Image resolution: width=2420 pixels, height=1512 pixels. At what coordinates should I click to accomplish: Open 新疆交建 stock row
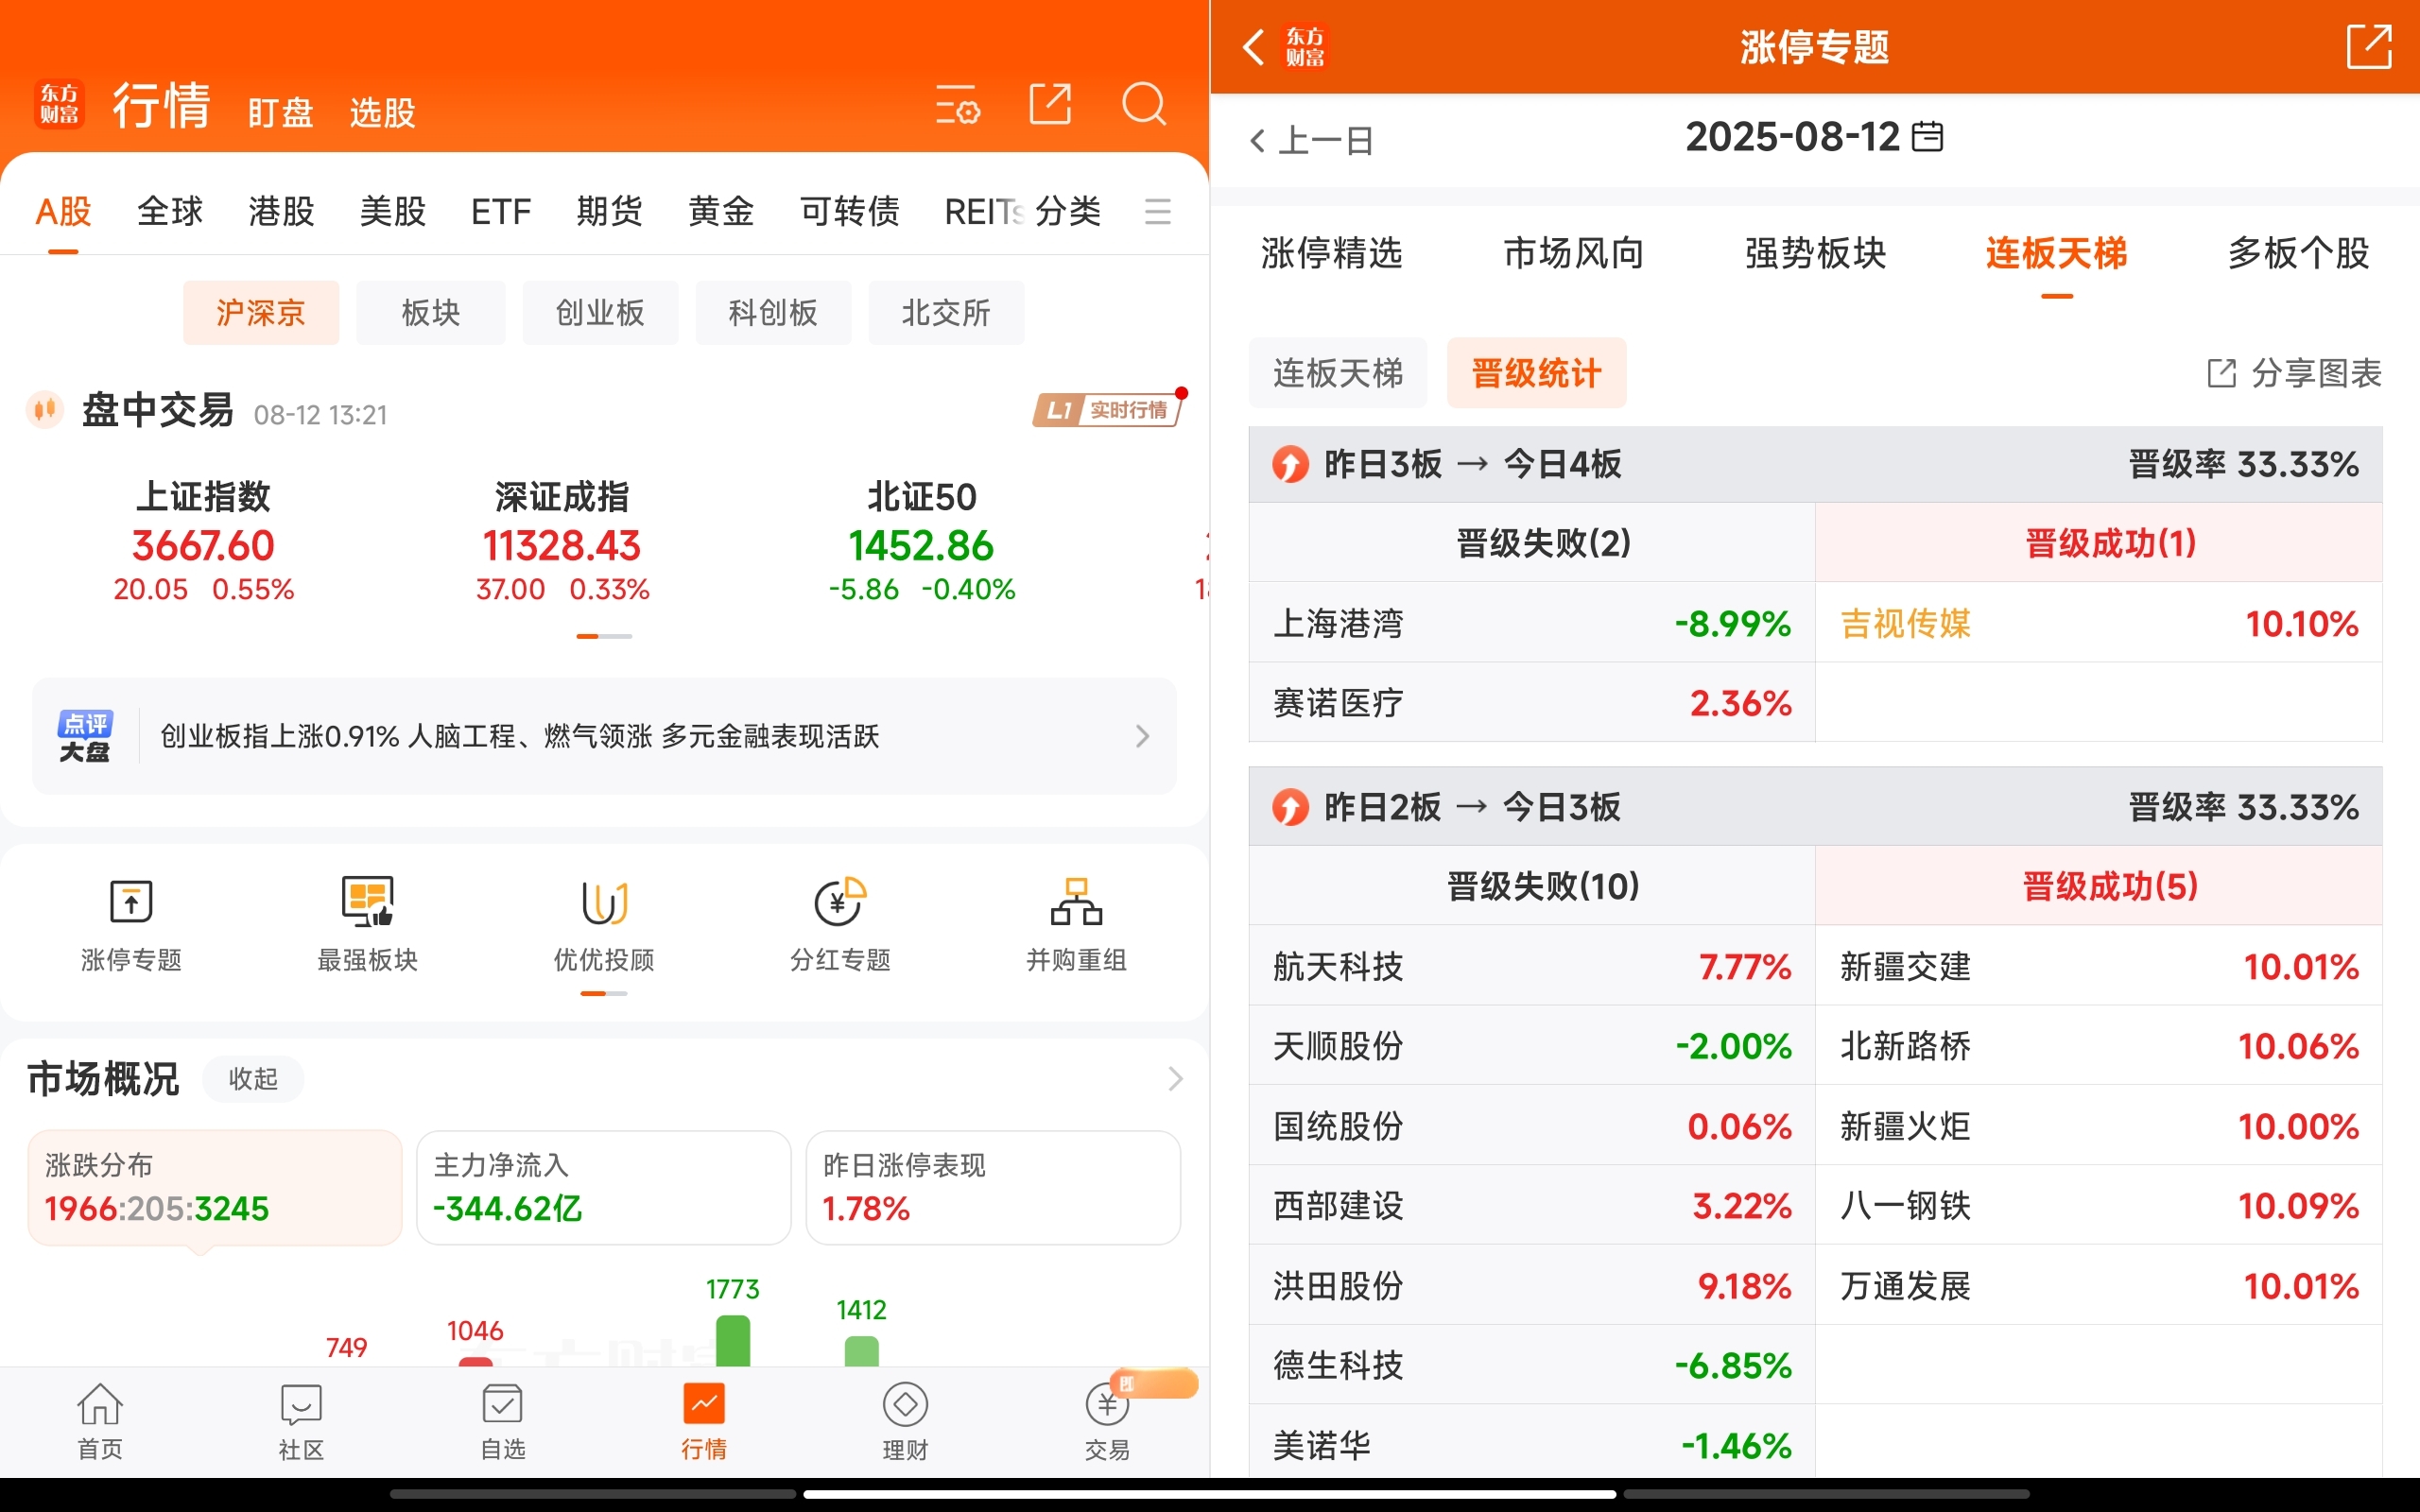2099,966
